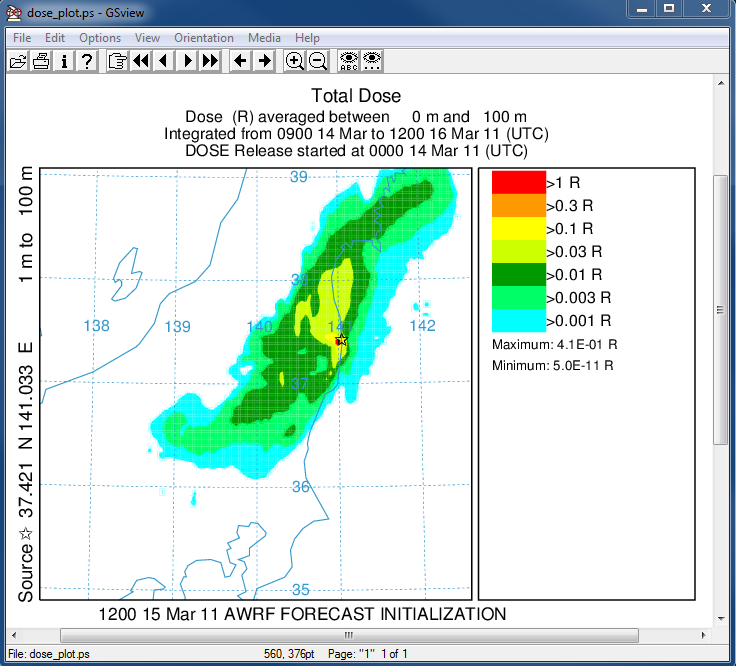
Task: Open the Orientation menu
Action: [204, 38]
